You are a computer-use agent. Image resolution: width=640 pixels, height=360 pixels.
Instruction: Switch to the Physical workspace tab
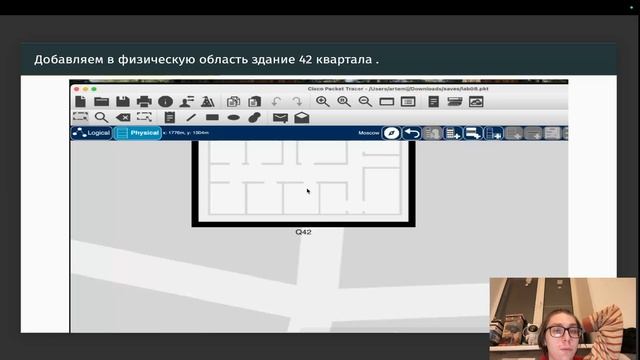click(x=138, y=133)
